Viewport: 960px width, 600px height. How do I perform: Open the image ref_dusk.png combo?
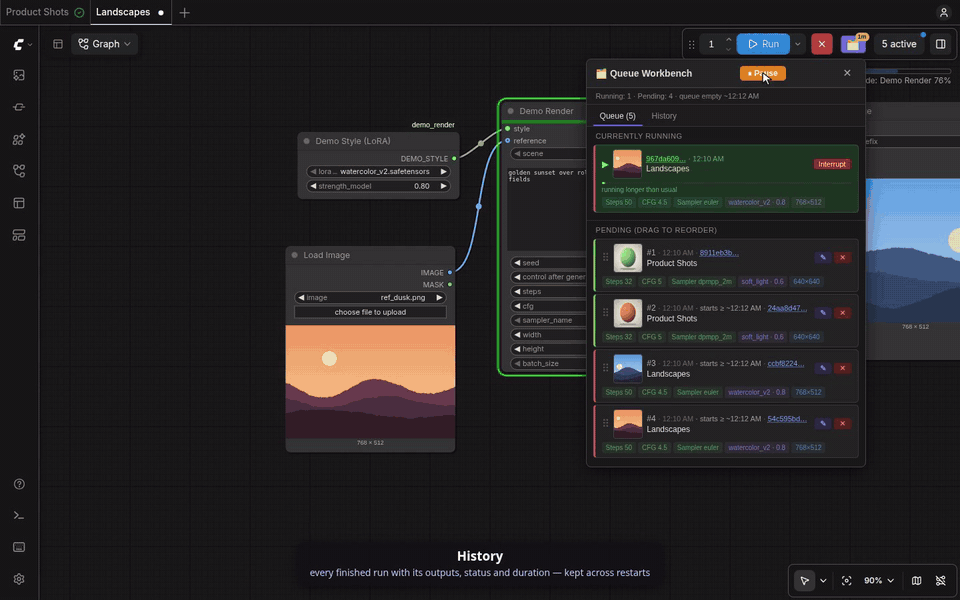pos(370,298)
